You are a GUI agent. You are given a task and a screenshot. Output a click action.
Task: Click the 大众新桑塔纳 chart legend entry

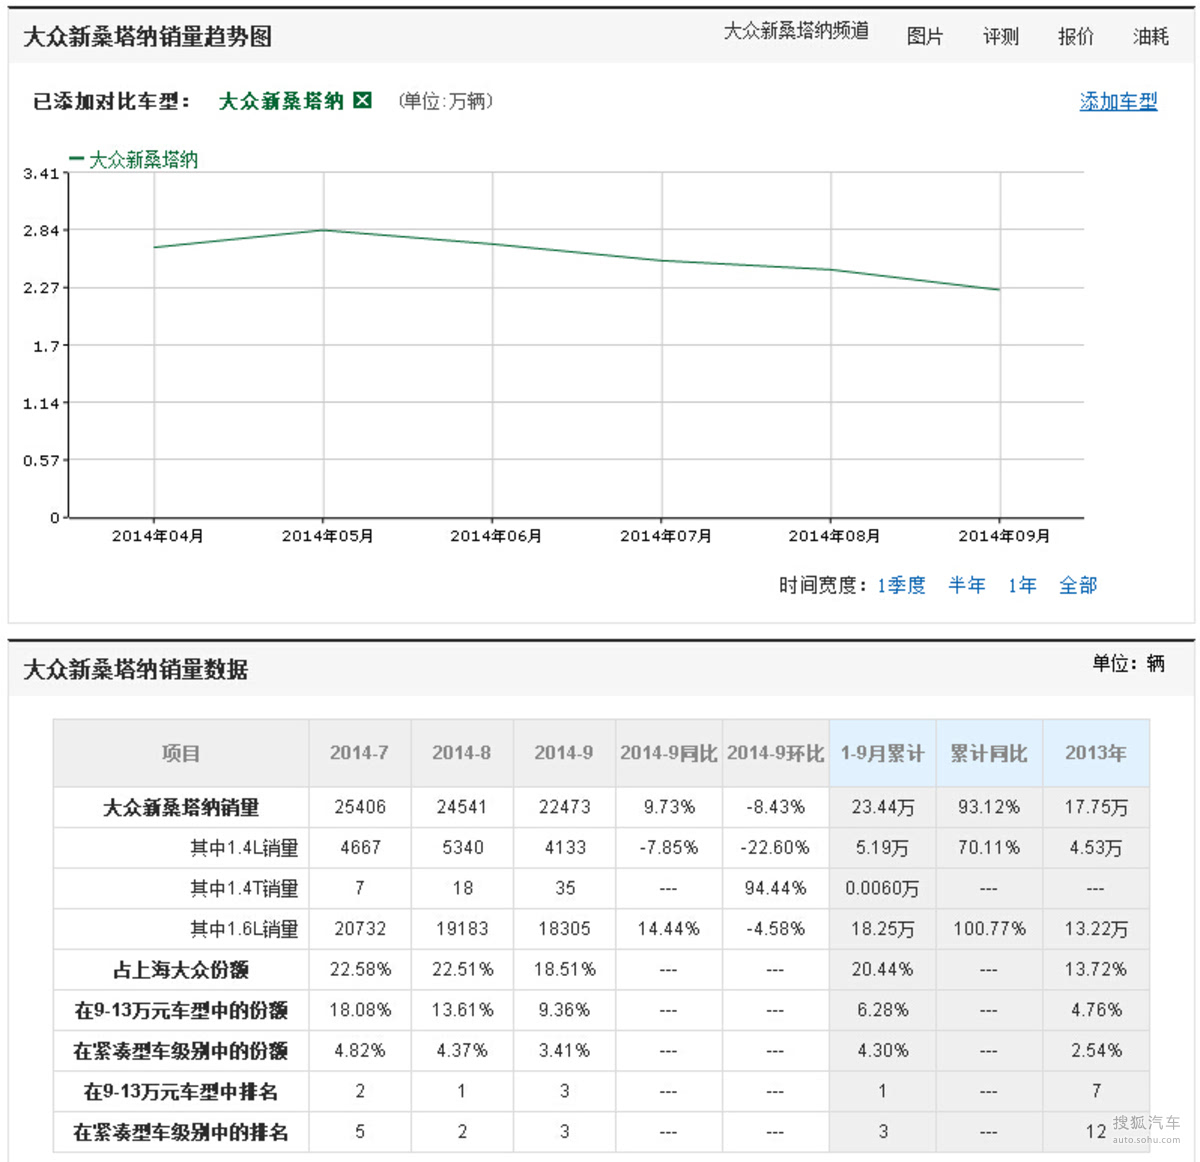pos(134,160)
